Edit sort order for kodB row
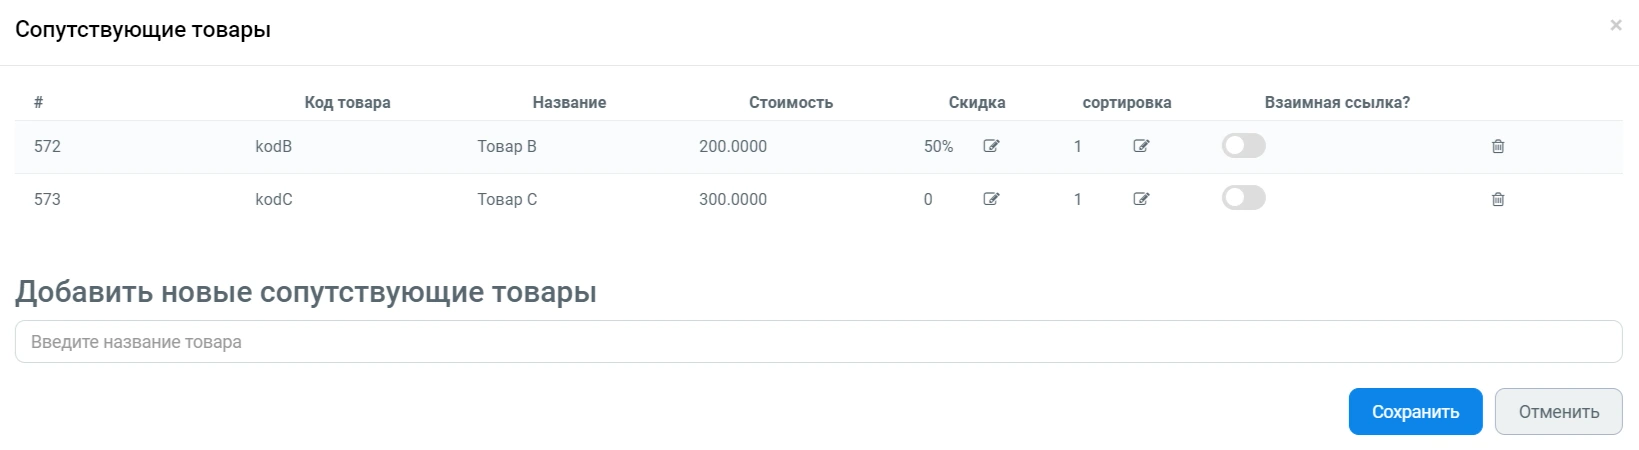 point(1141,146)
